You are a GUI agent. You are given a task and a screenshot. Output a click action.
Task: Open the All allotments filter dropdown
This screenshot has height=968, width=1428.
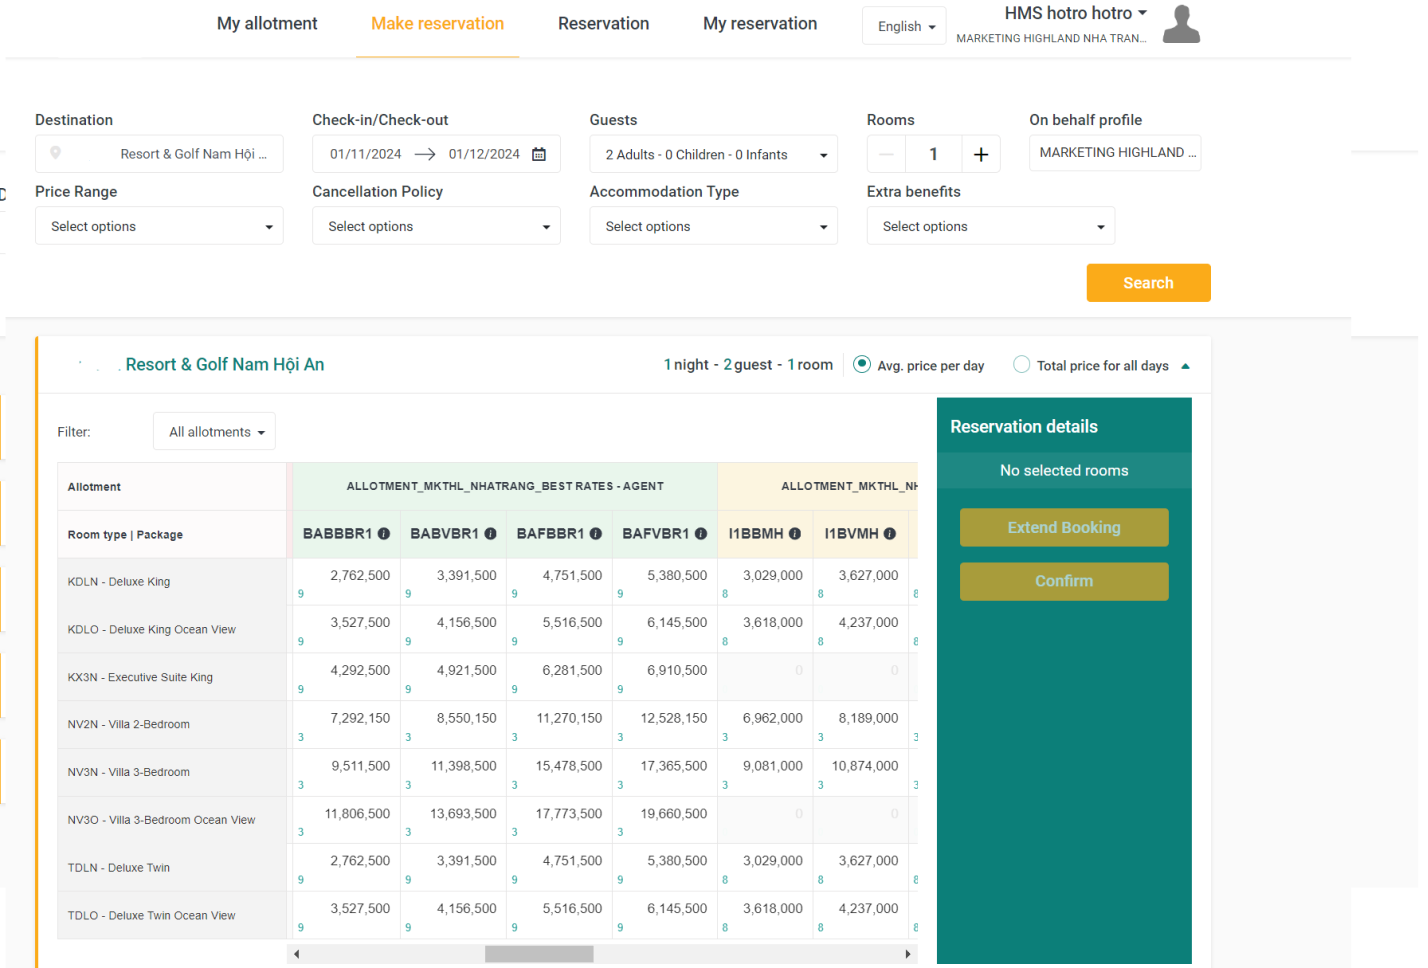pos(215,432)
